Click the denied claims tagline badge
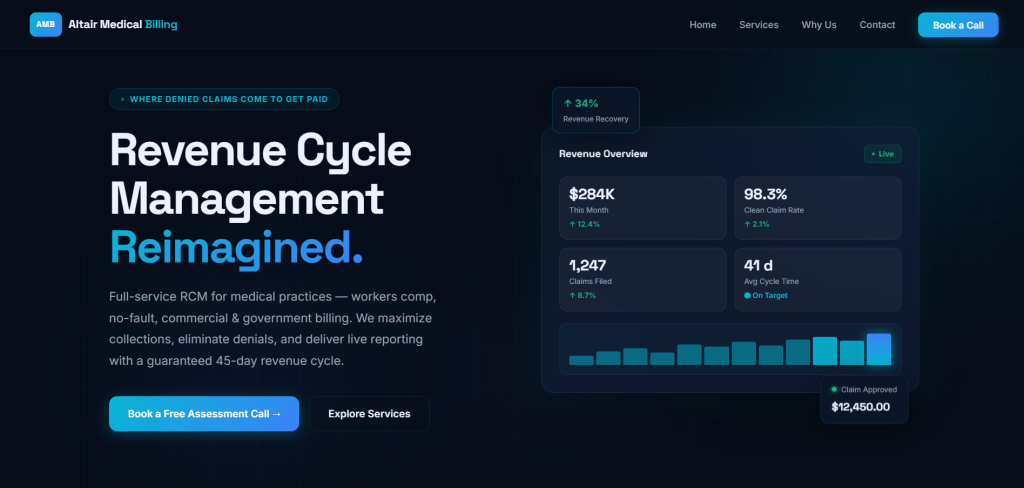 click(224, 99)
